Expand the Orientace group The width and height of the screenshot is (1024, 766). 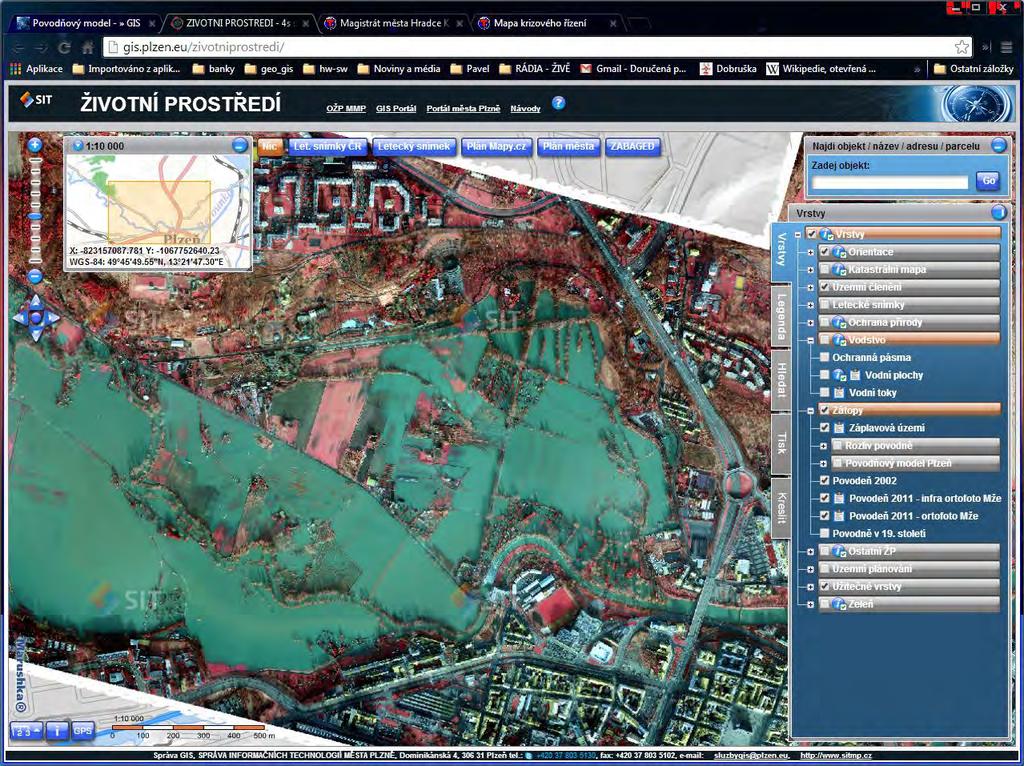point(810,252)
